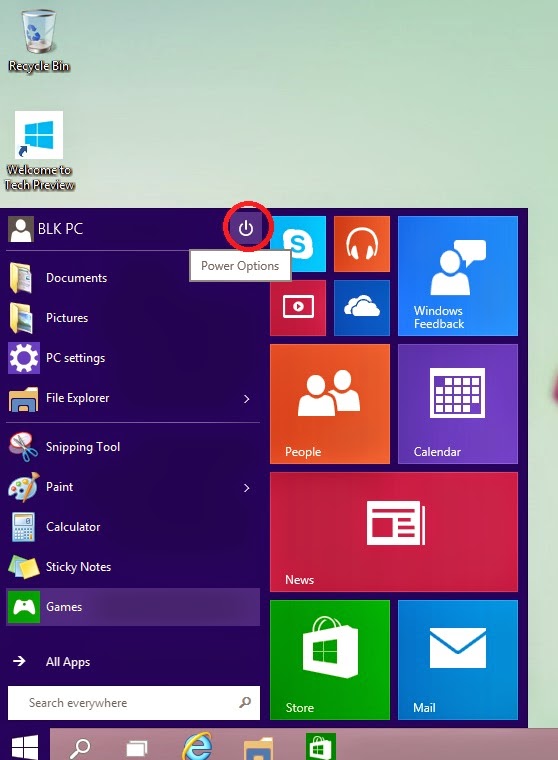
Task: Open the Games app
Action: point(133,607)
